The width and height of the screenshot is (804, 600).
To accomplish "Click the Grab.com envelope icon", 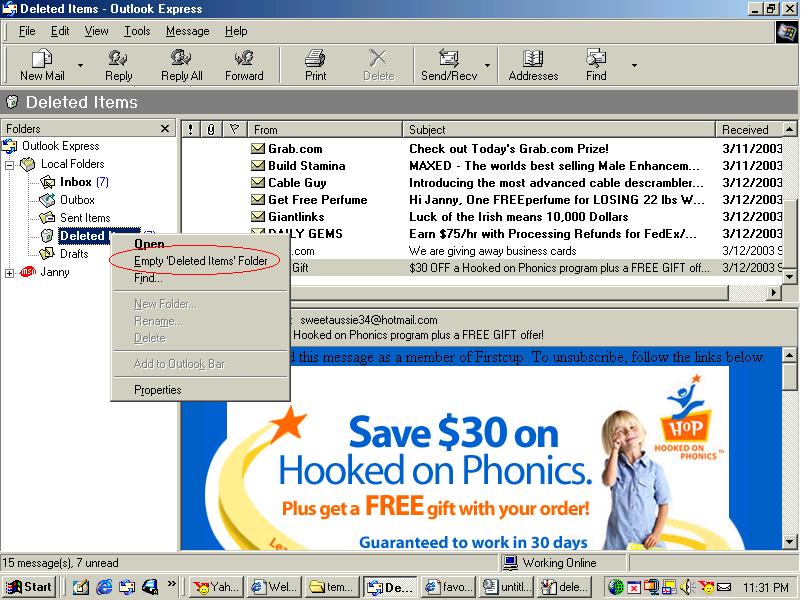I will tap(257, 149).
